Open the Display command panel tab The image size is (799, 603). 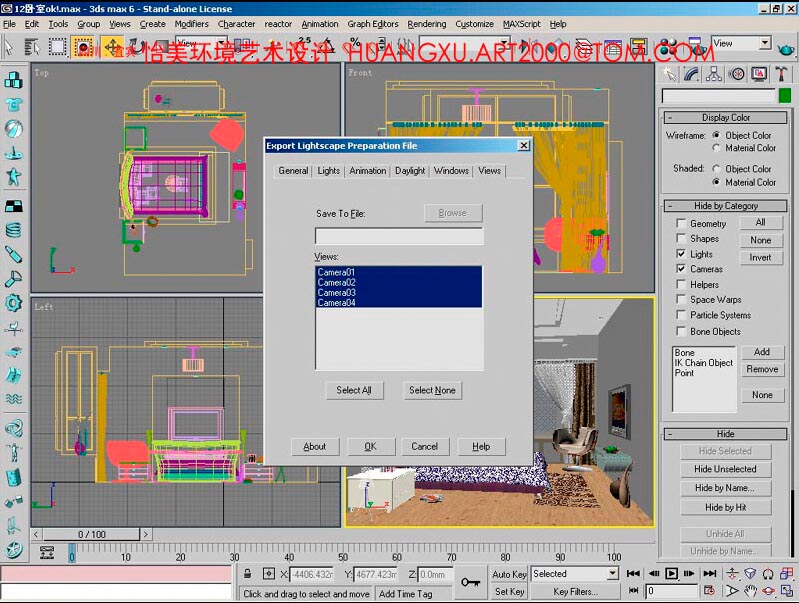(x=759, y=74)
